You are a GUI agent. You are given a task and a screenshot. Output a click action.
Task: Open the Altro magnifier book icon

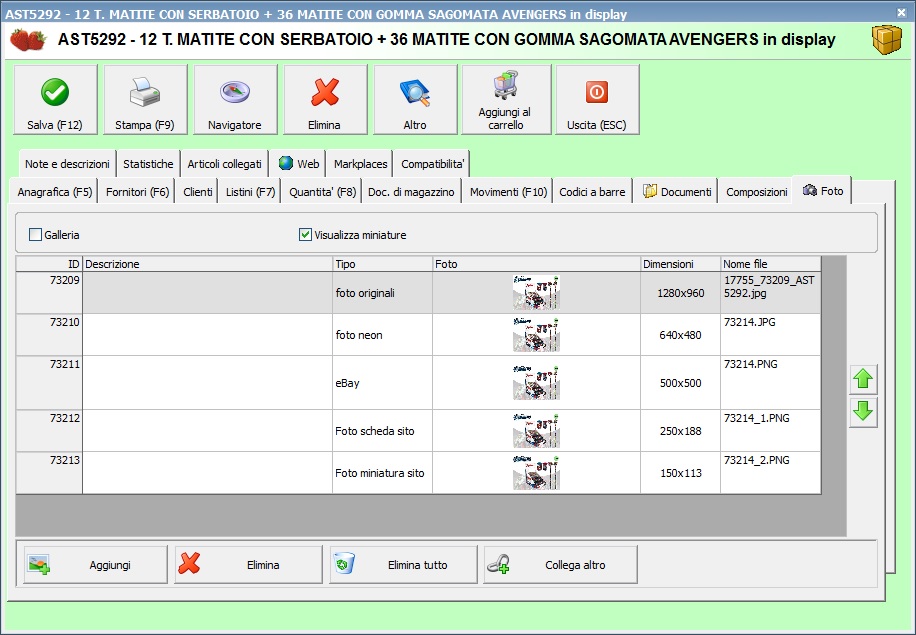[x=415, y=92]
